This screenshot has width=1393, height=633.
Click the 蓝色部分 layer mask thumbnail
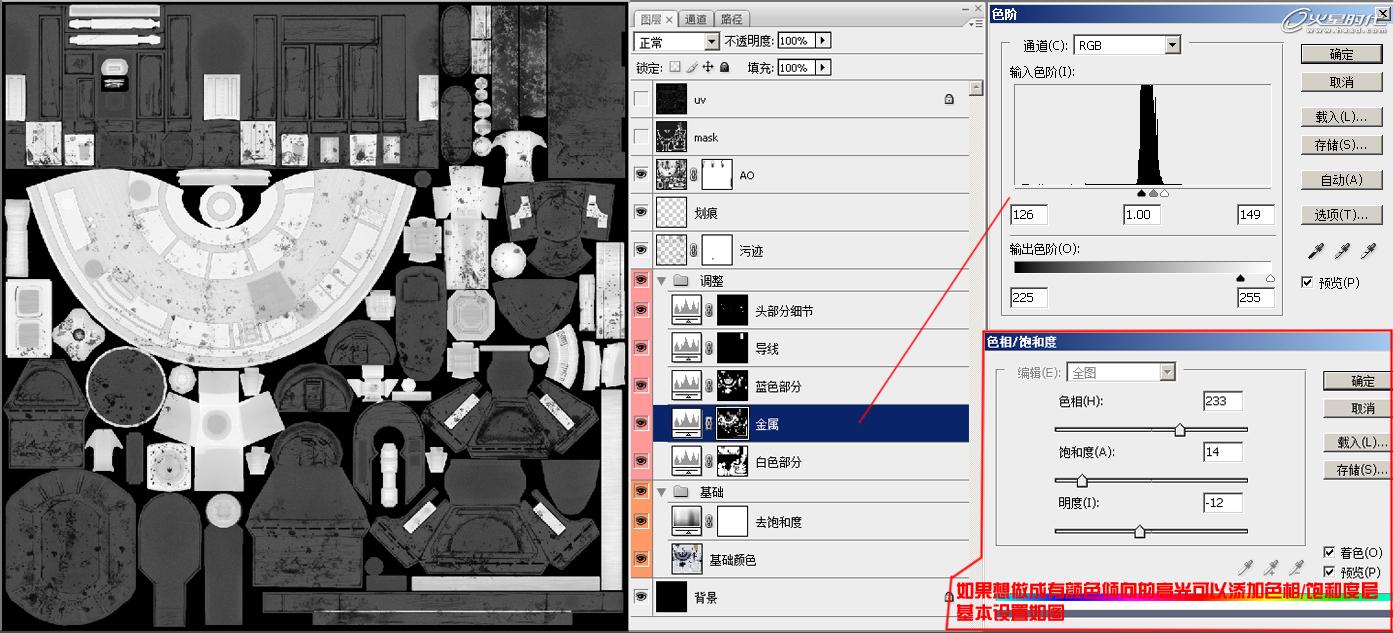(x=733, y=385)
